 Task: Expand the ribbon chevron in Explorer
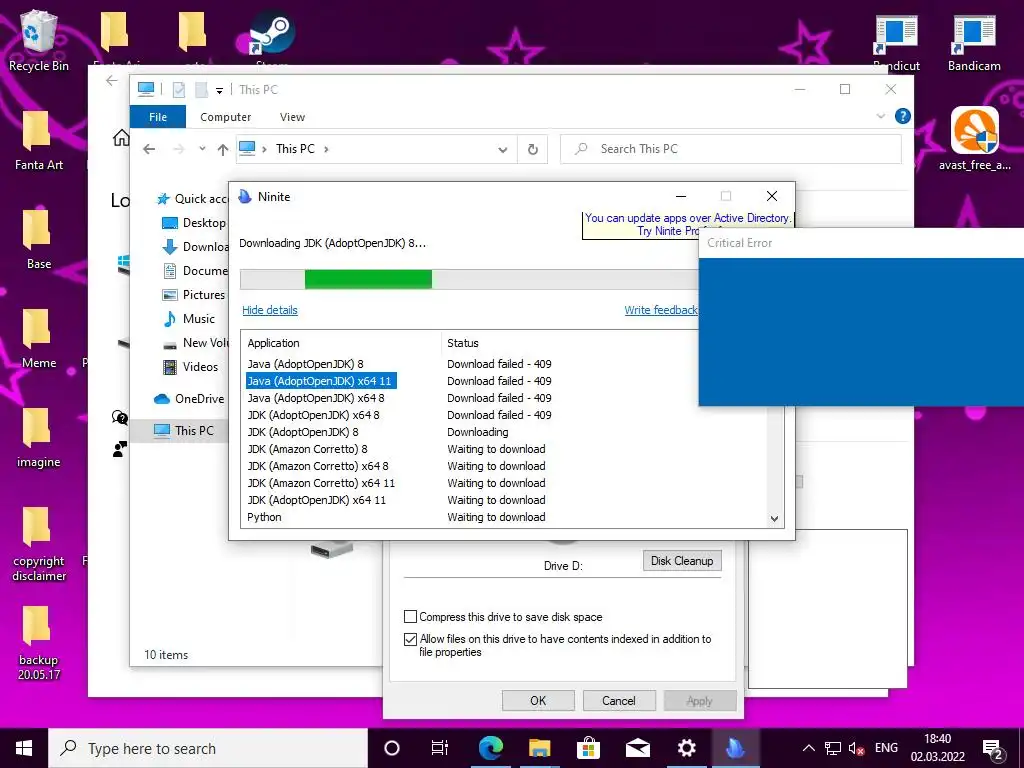880,116
